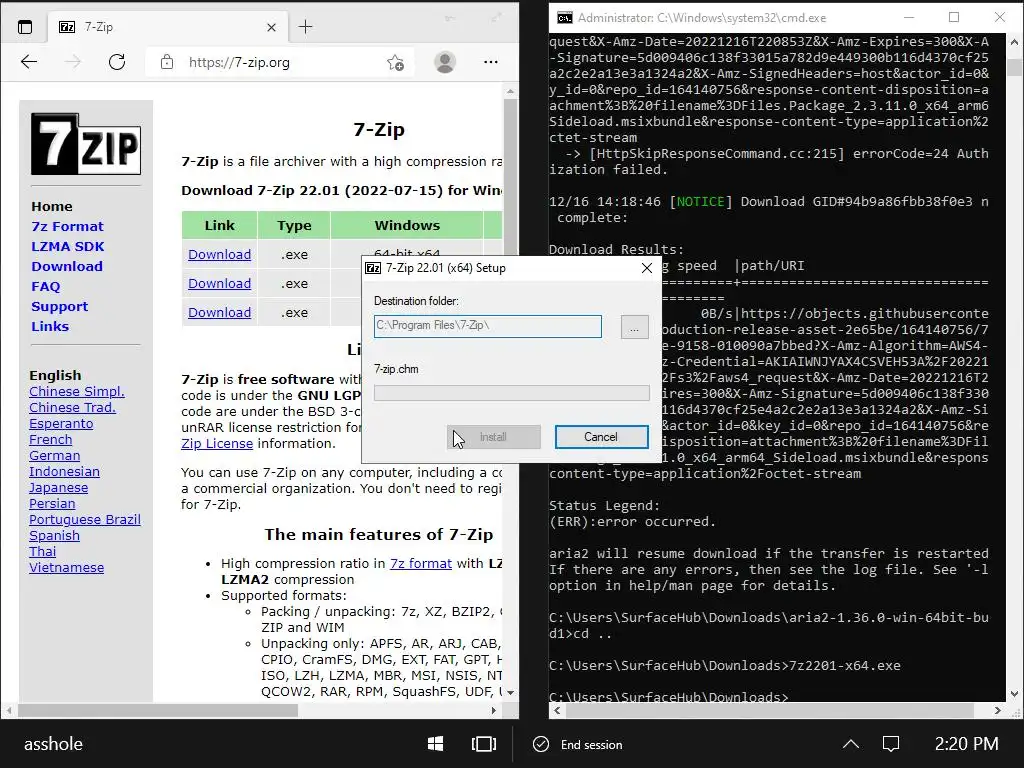This screenshot has height=768, width=1024.
Task: Click the Link column header in table
Action: point(219,225)
